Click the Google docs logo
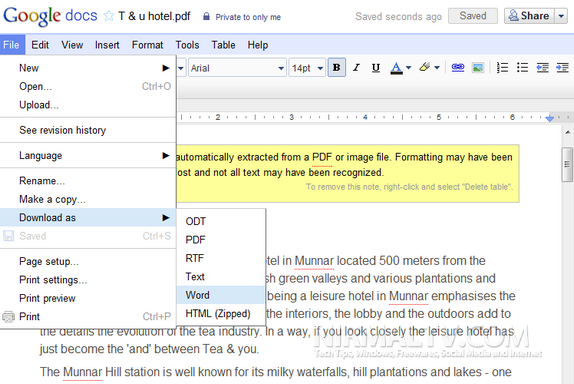Viewport: 574px width, 384px height. pos(50,16)
